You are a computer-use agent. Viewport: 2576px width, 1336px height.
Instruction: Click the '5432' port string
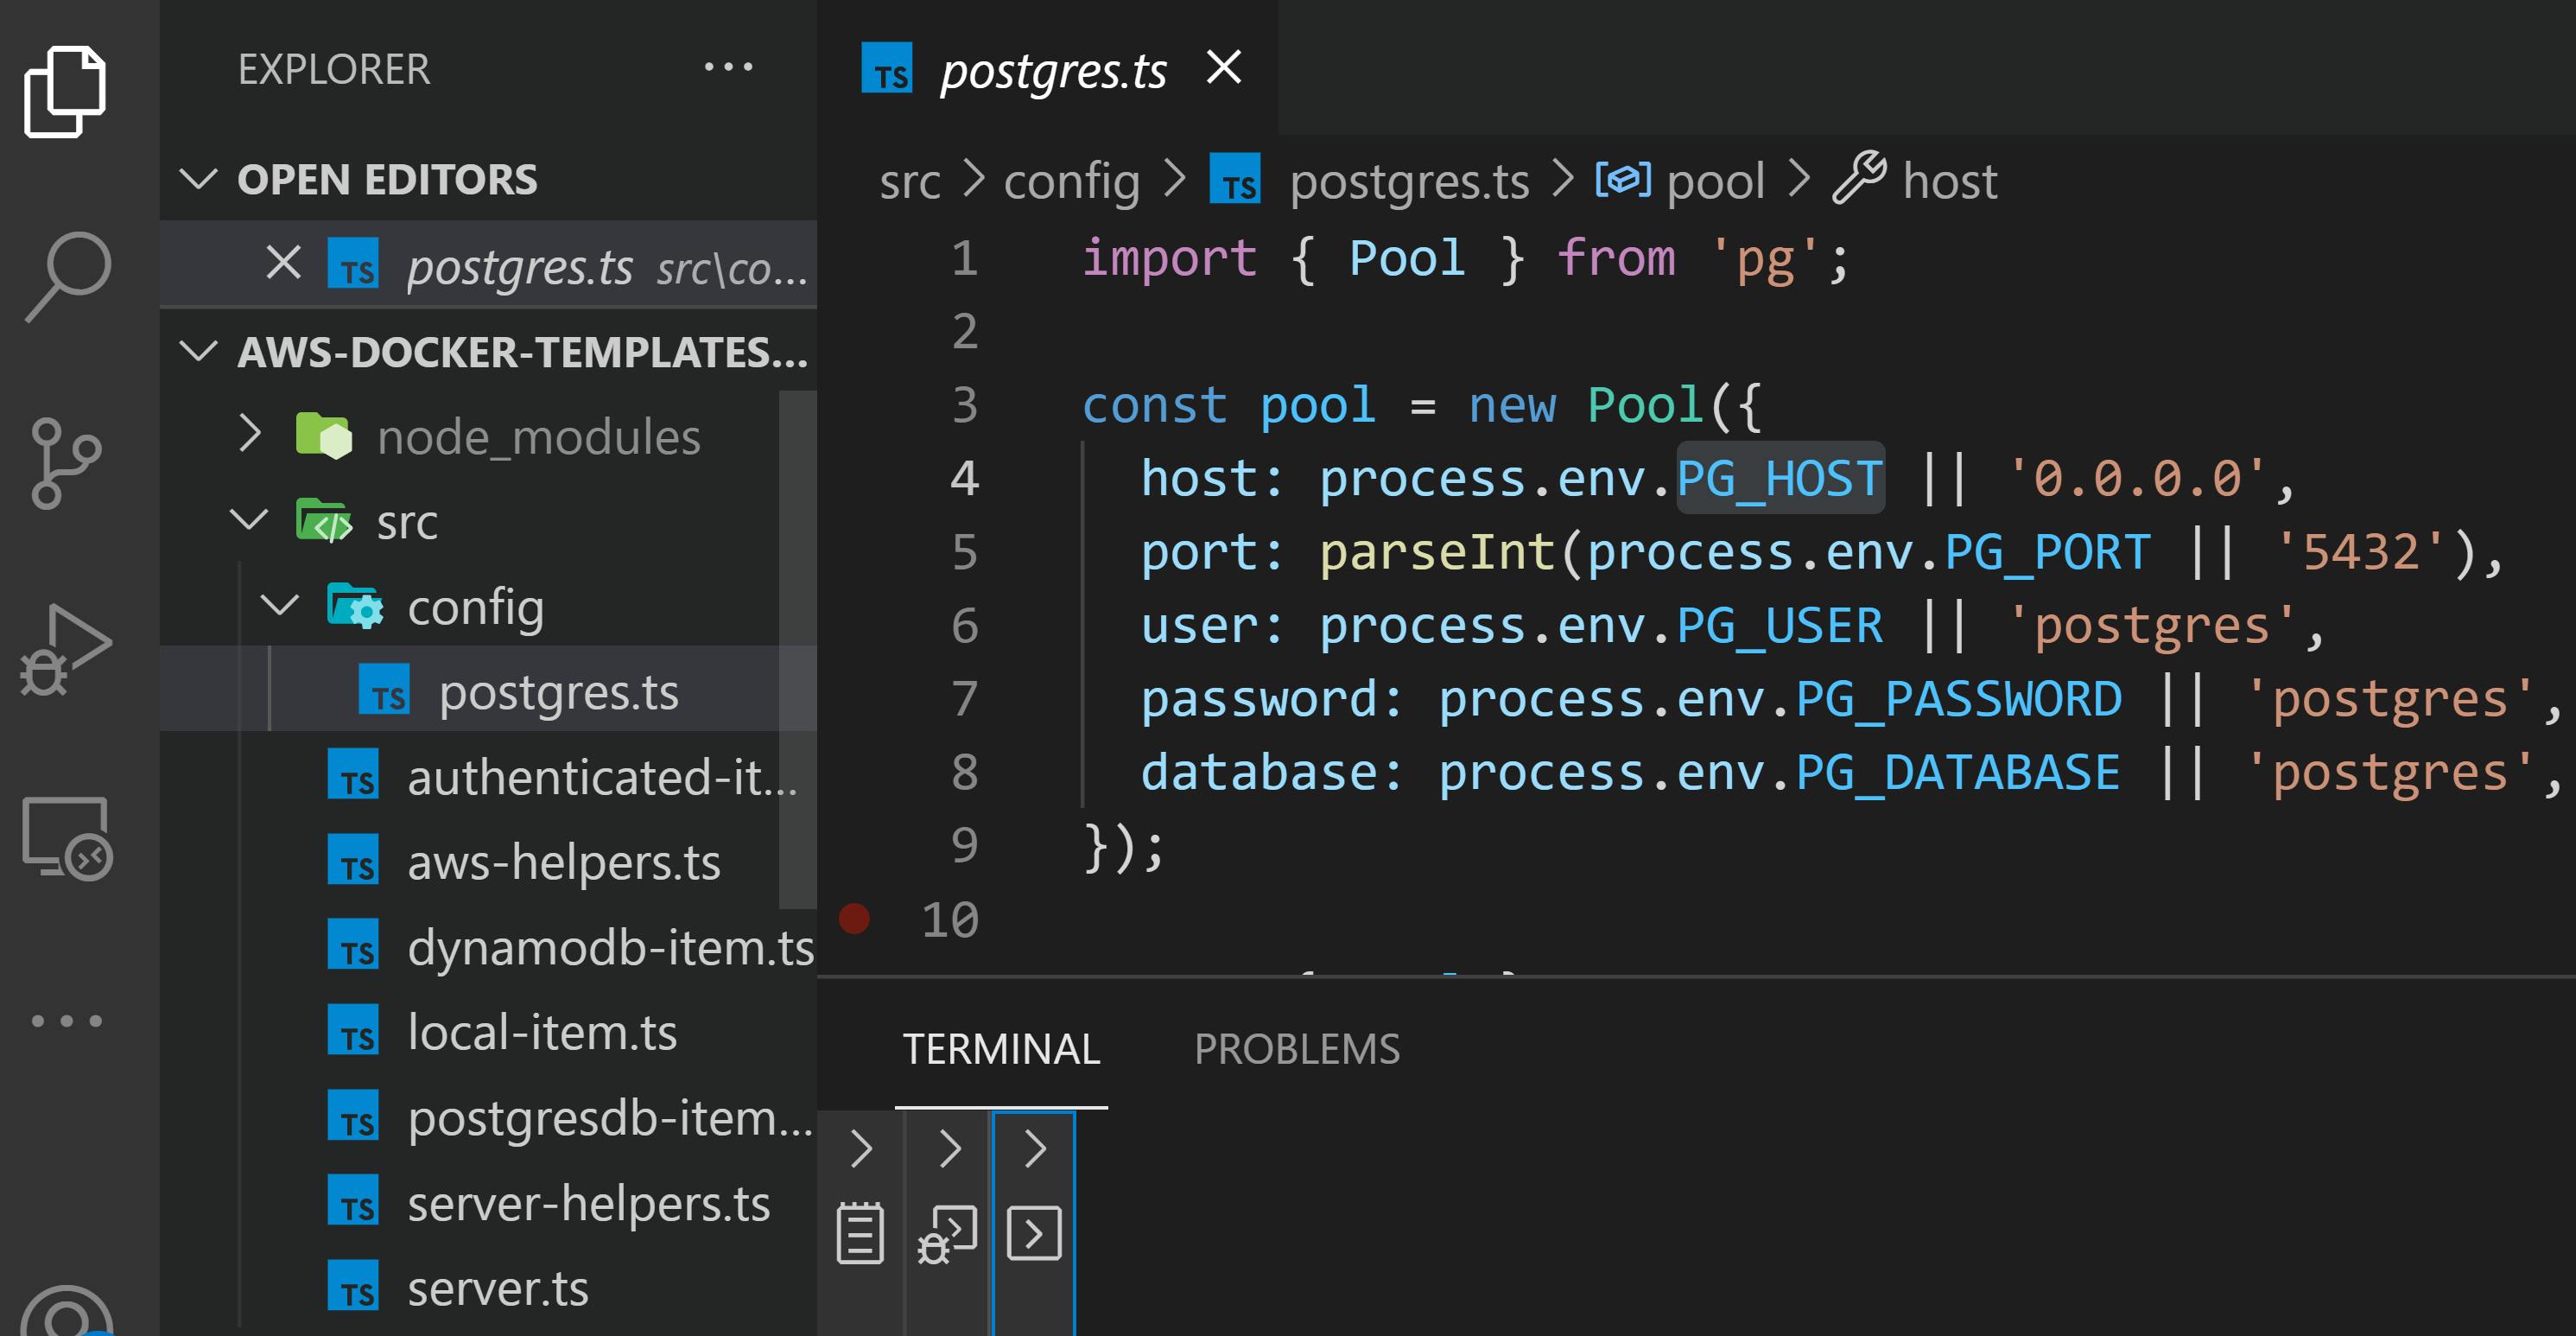(2361, 552)
